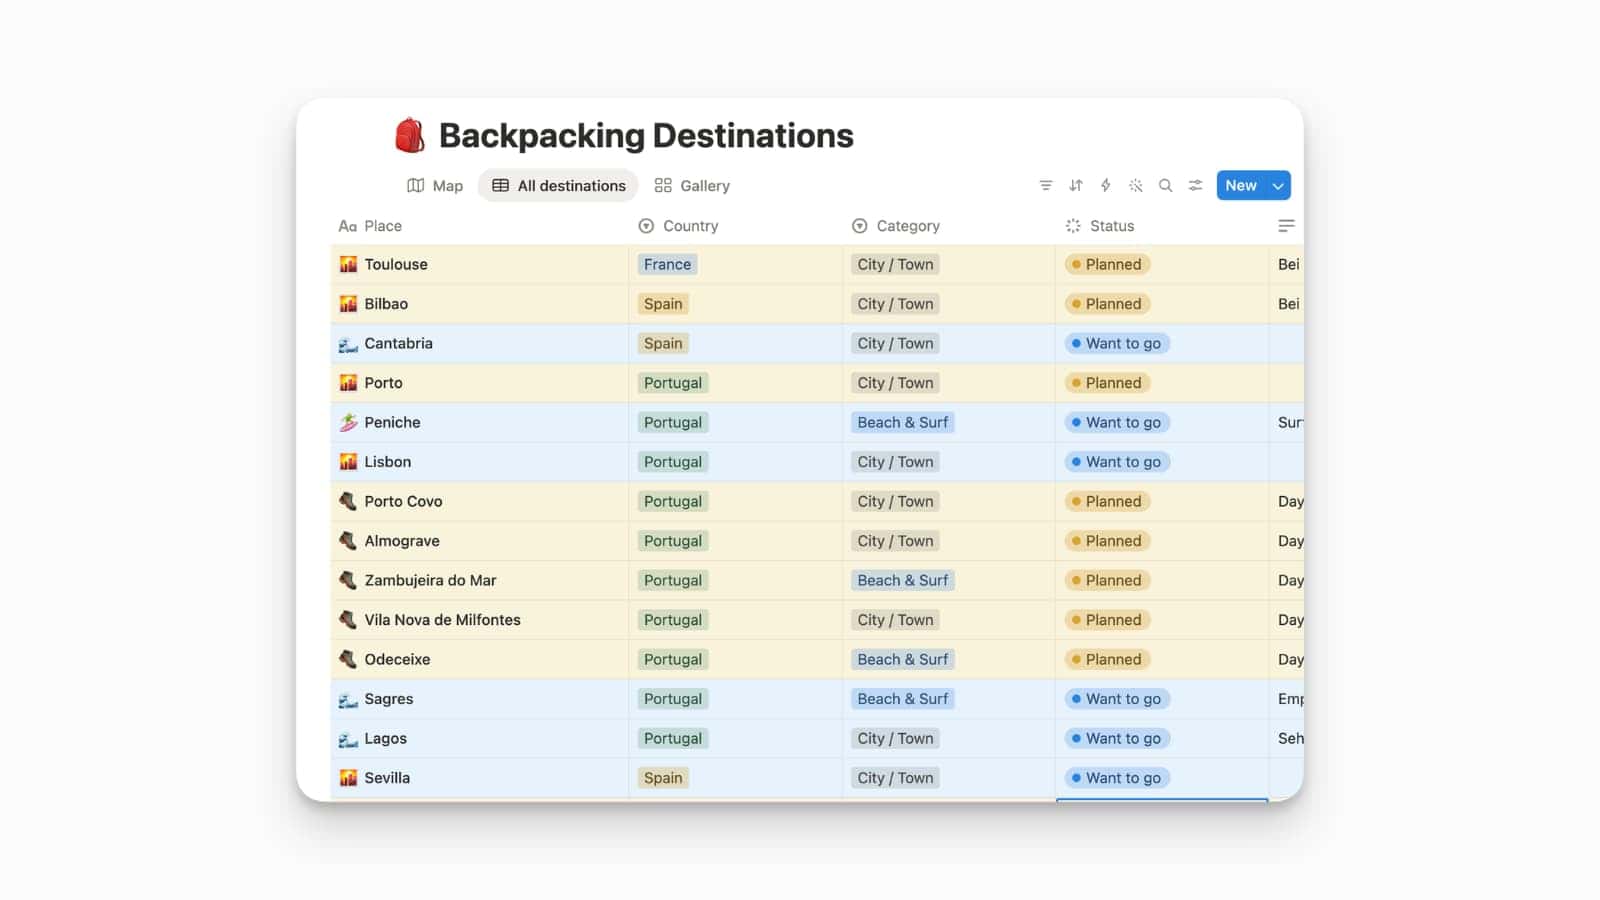Click the filter icon in the toolbar
The height and width of the screenshot is (900, 1600).
tap(1046, 186)
